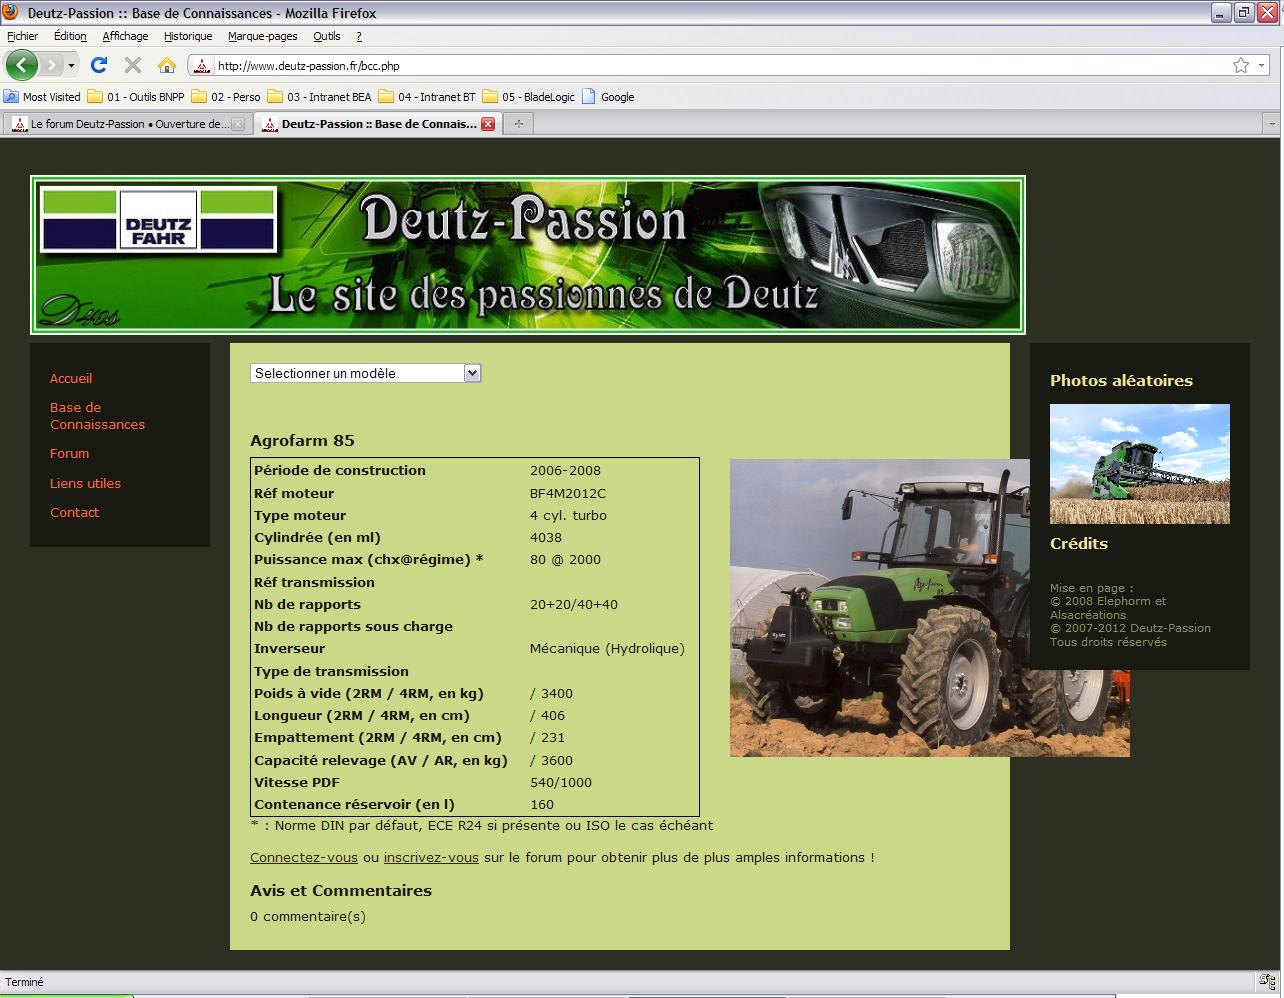Open the Marque-pages menu

click(x=262, y=36)
